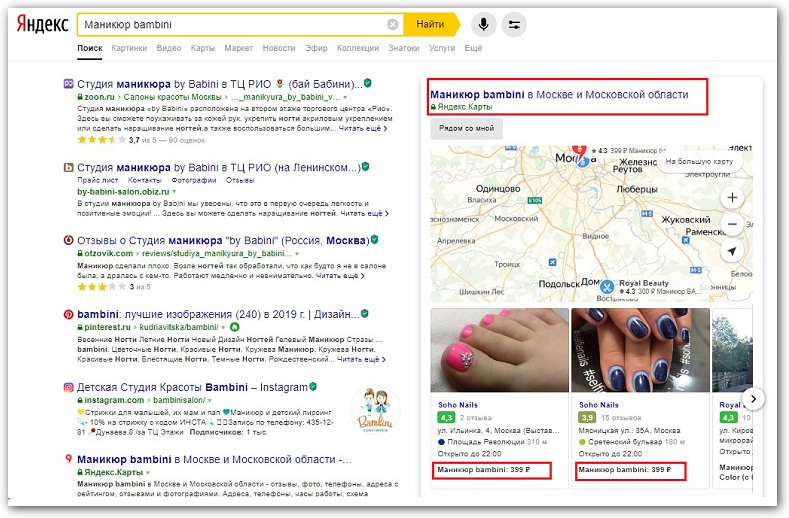Click Читать ещё under the otzovik snippet
This screenshot has height=518, width=789.
[x=340, y=276]
